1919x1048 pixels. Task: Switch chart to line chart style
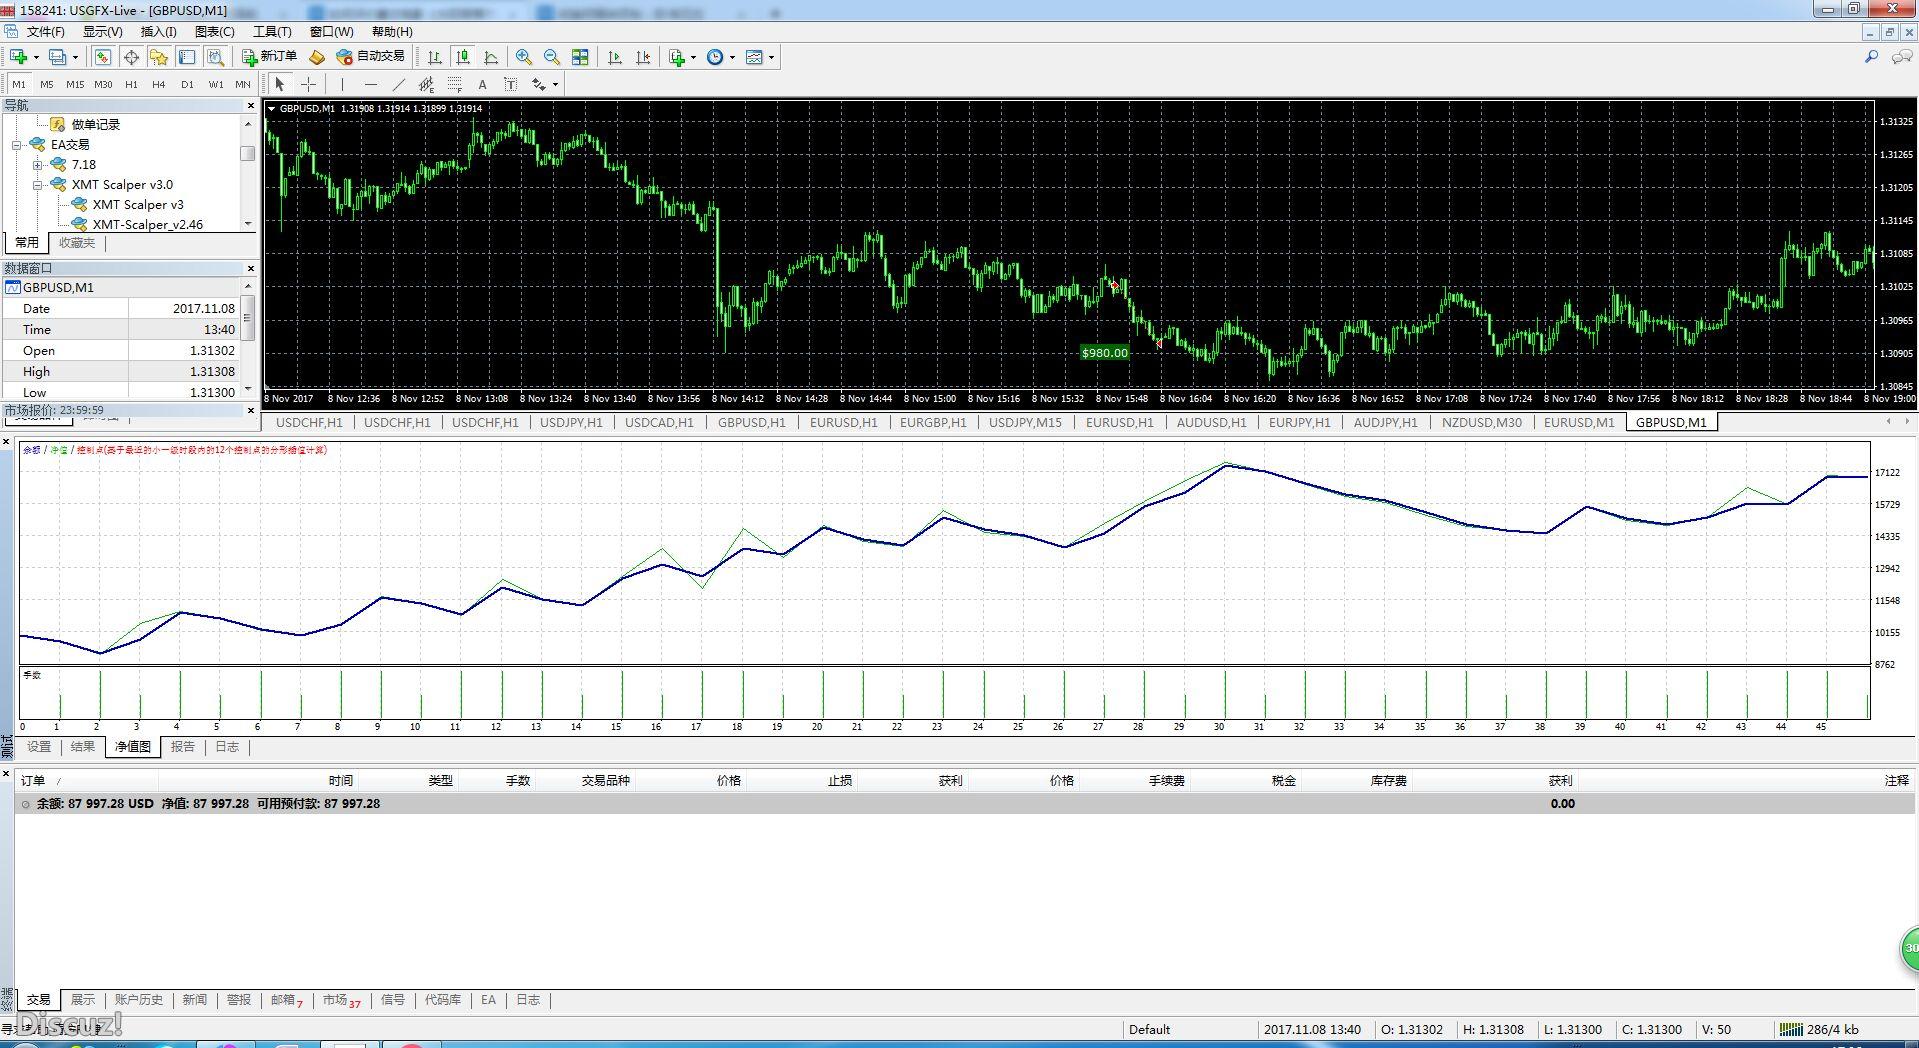coord(491,57)
